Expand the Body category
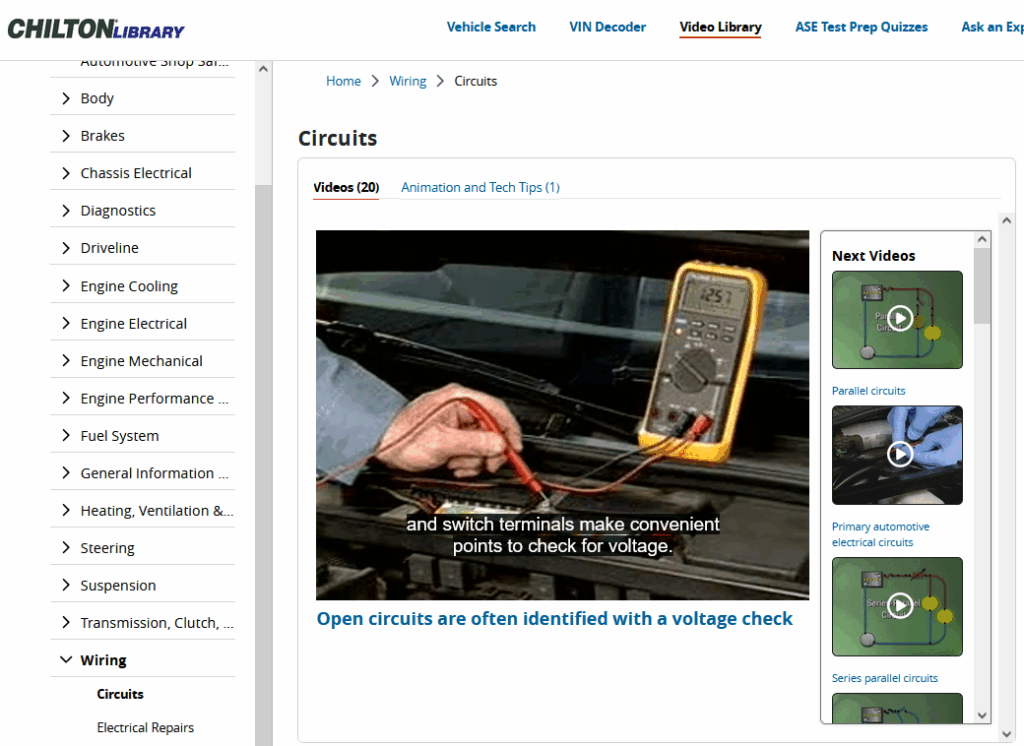Viewport: 1024px width, 746px height. pos(66,98)
